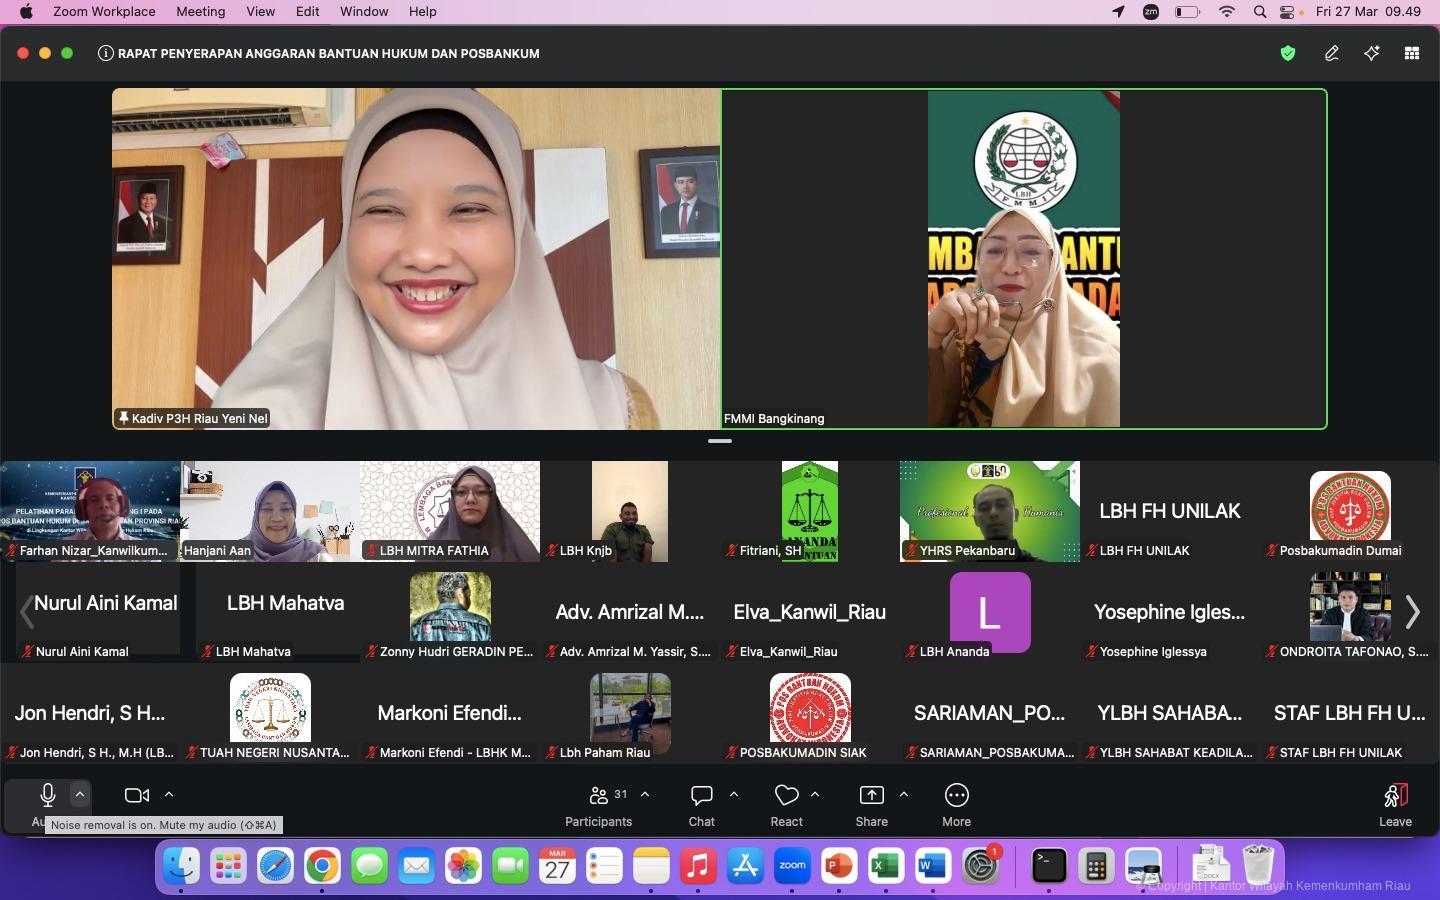Viewport: 1440px width, 900px height.
Task: Open the Meeting menu
Action: click(200, 12)
